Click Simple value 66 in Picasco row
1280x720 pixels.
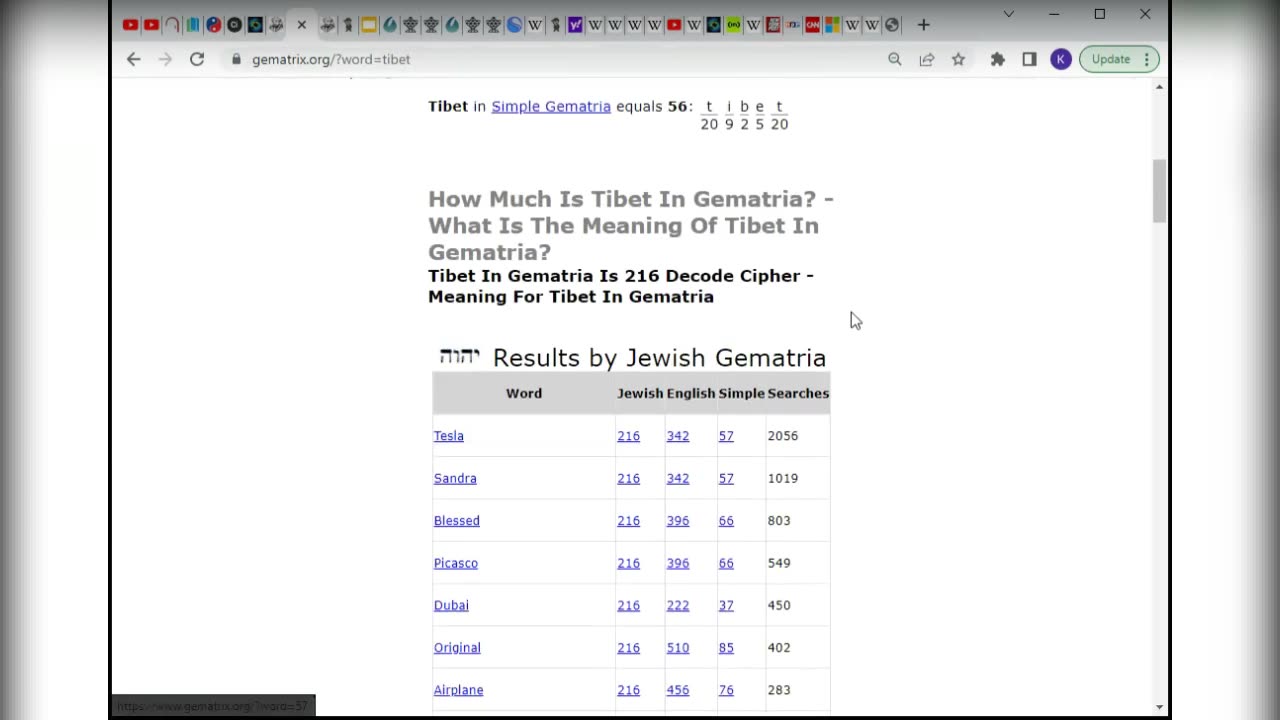coord(726,563)
